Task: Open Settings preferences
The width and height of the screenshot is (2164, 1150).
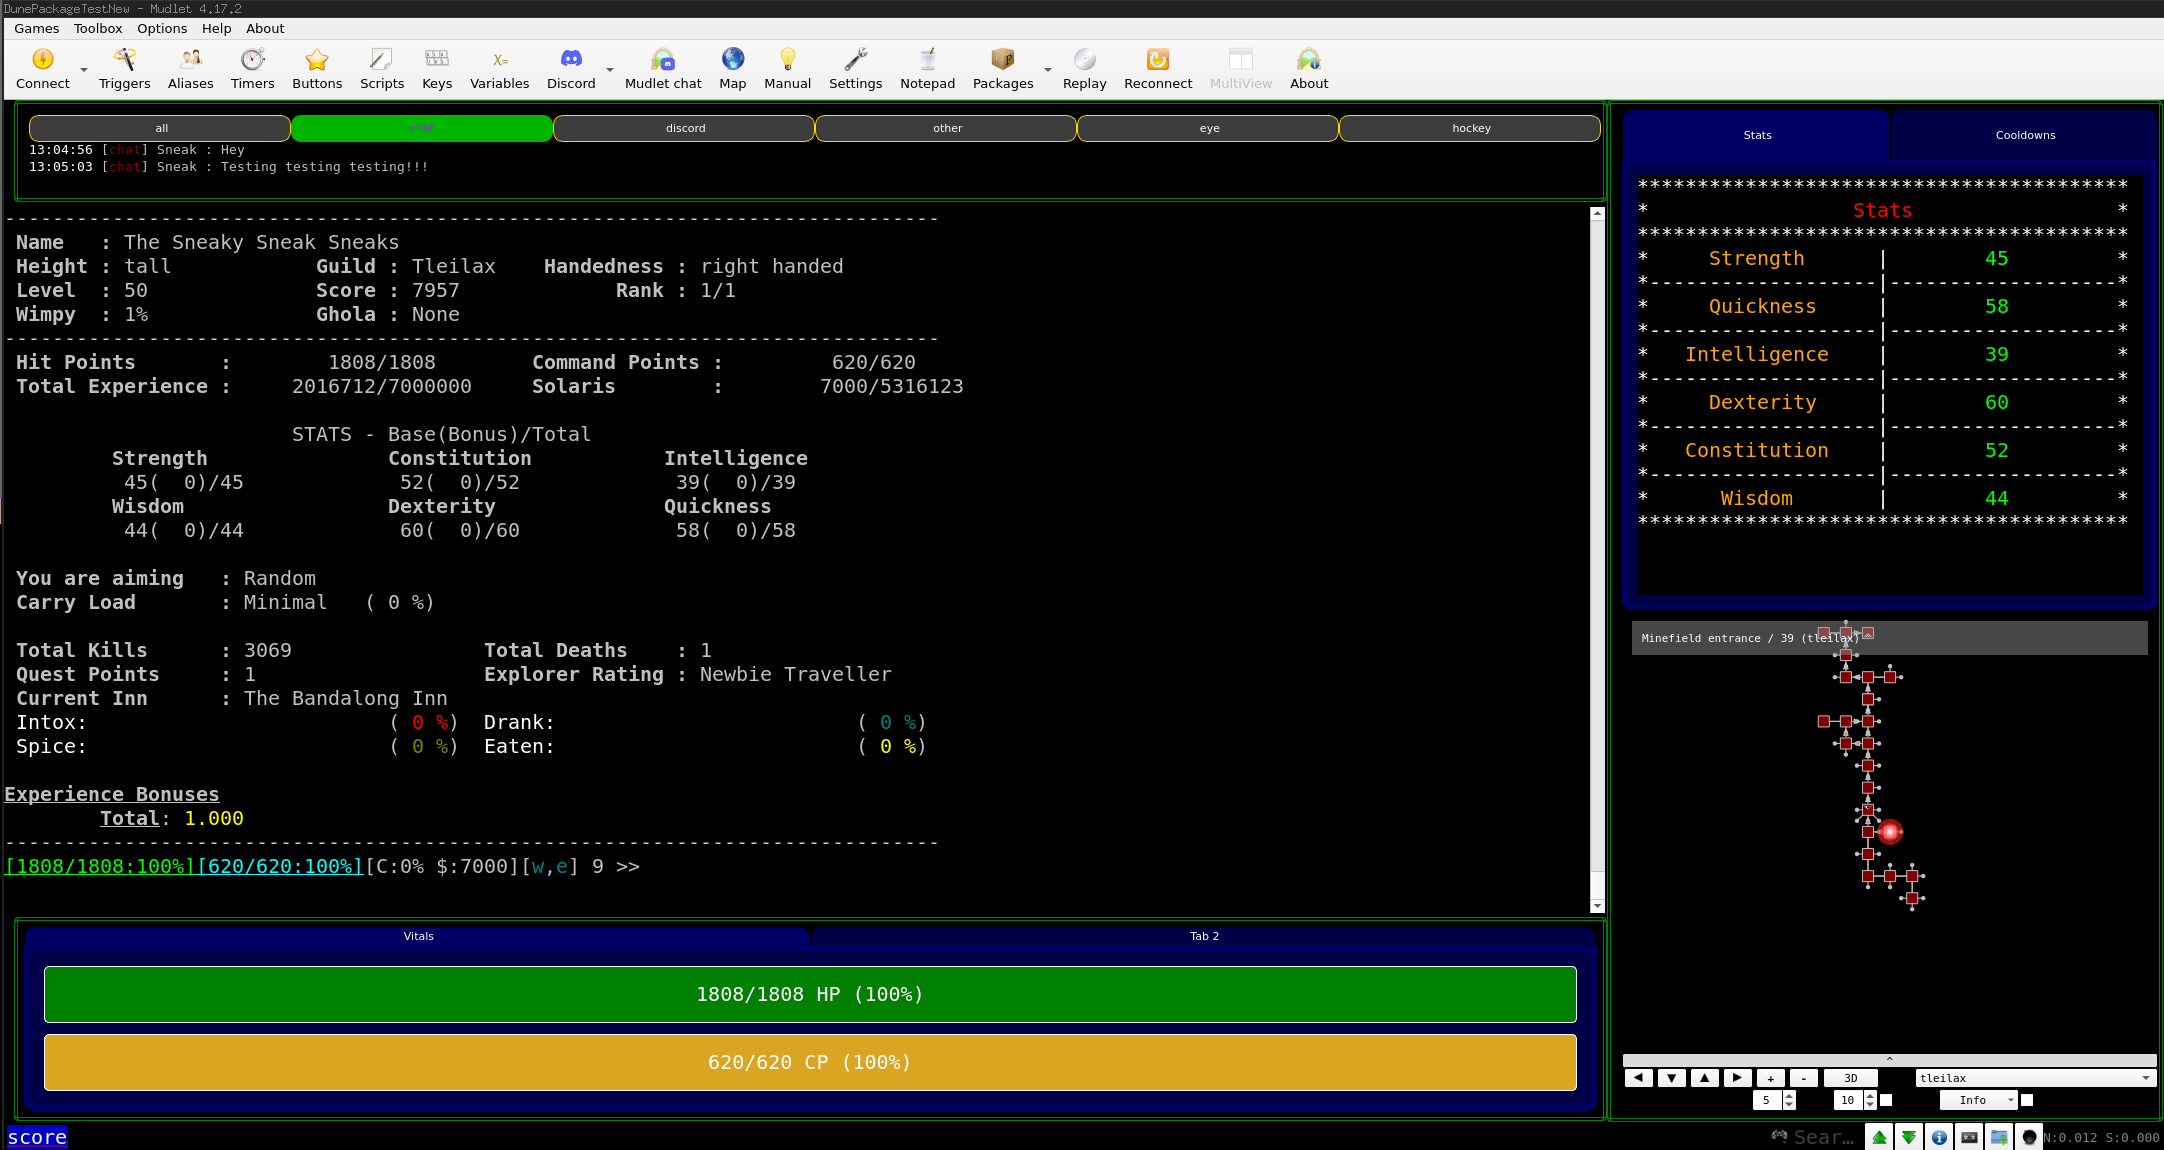Action: 855,69
